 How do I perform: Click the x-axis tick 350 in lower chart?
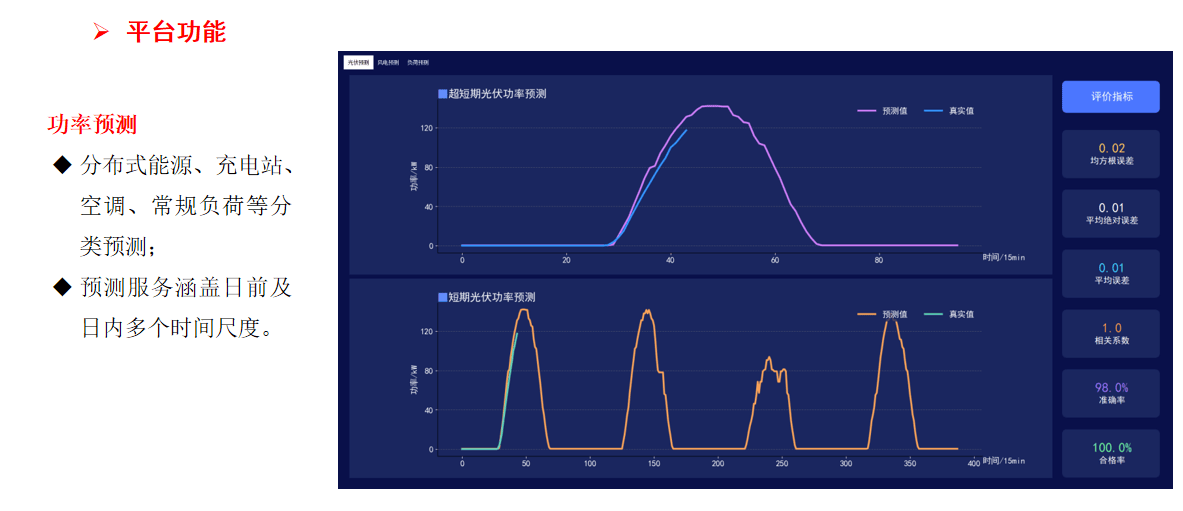[x=910, y=463]
